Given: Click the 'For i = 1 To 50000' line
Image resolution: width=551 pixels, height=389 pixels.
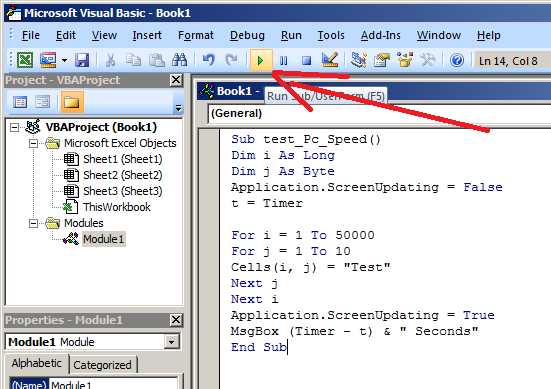Looking at the screenshot, I should pos(303,235).
